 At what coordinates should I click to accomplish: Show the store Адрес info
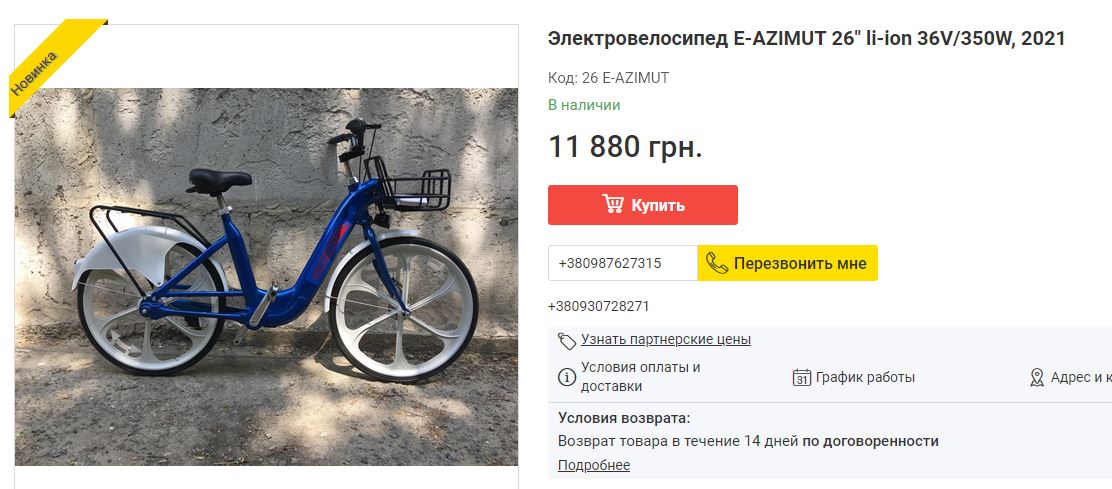(1080, 377)
